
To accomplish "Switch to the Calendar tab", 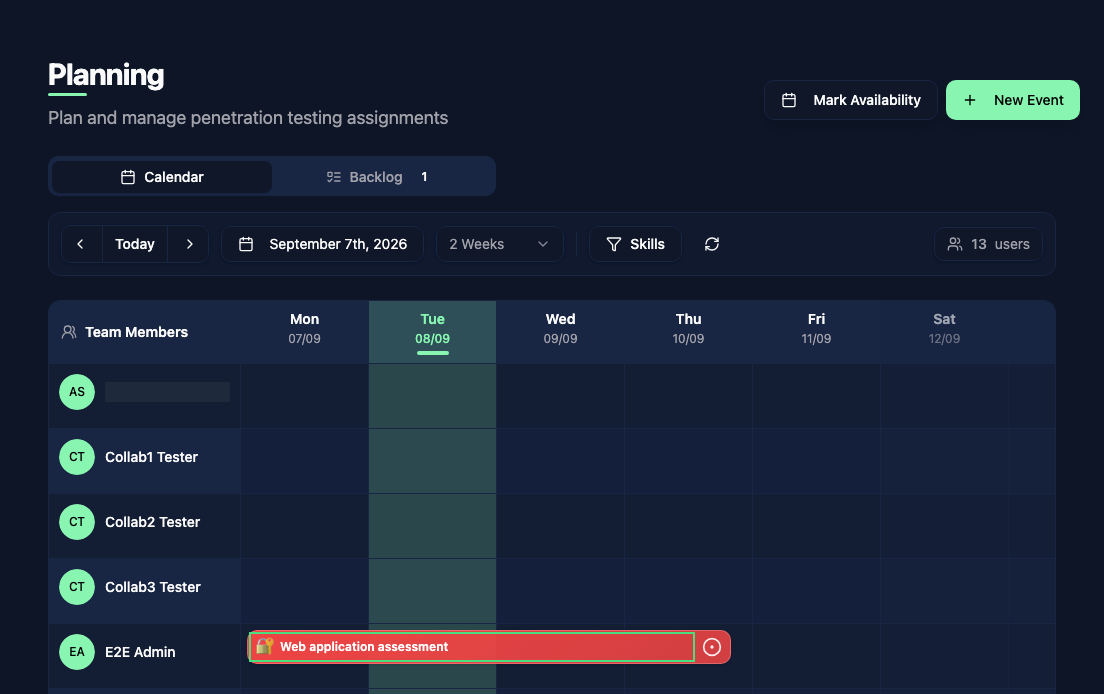I will [x=162, y=177].
